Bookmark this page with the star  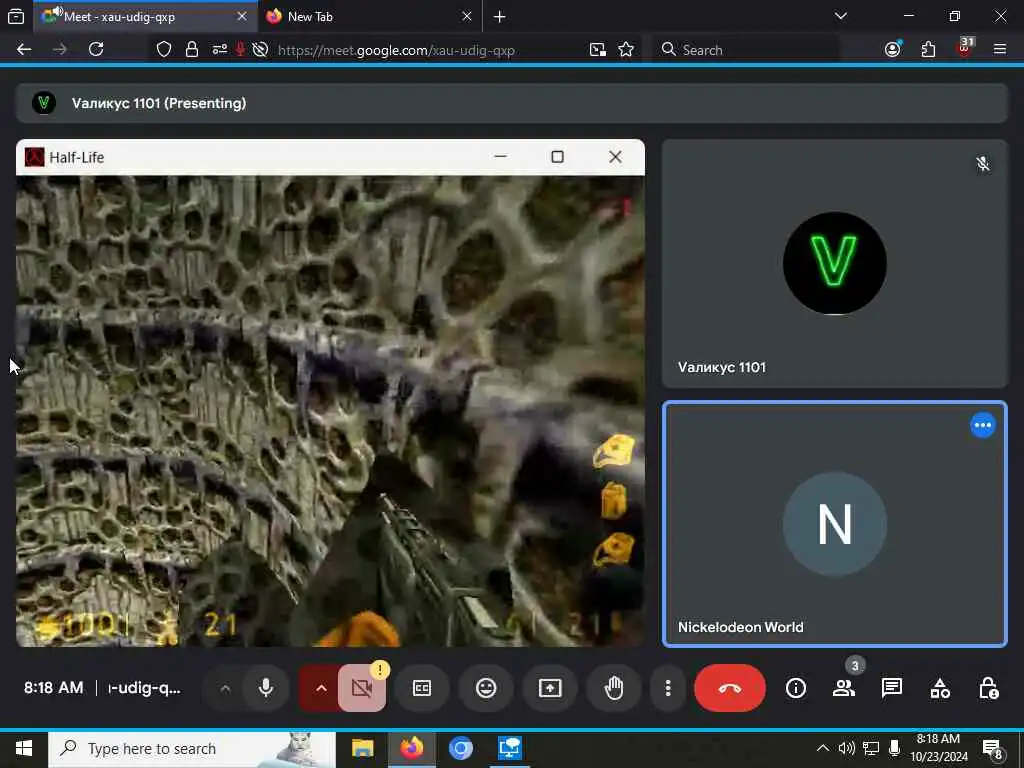(x=626, y=50)
